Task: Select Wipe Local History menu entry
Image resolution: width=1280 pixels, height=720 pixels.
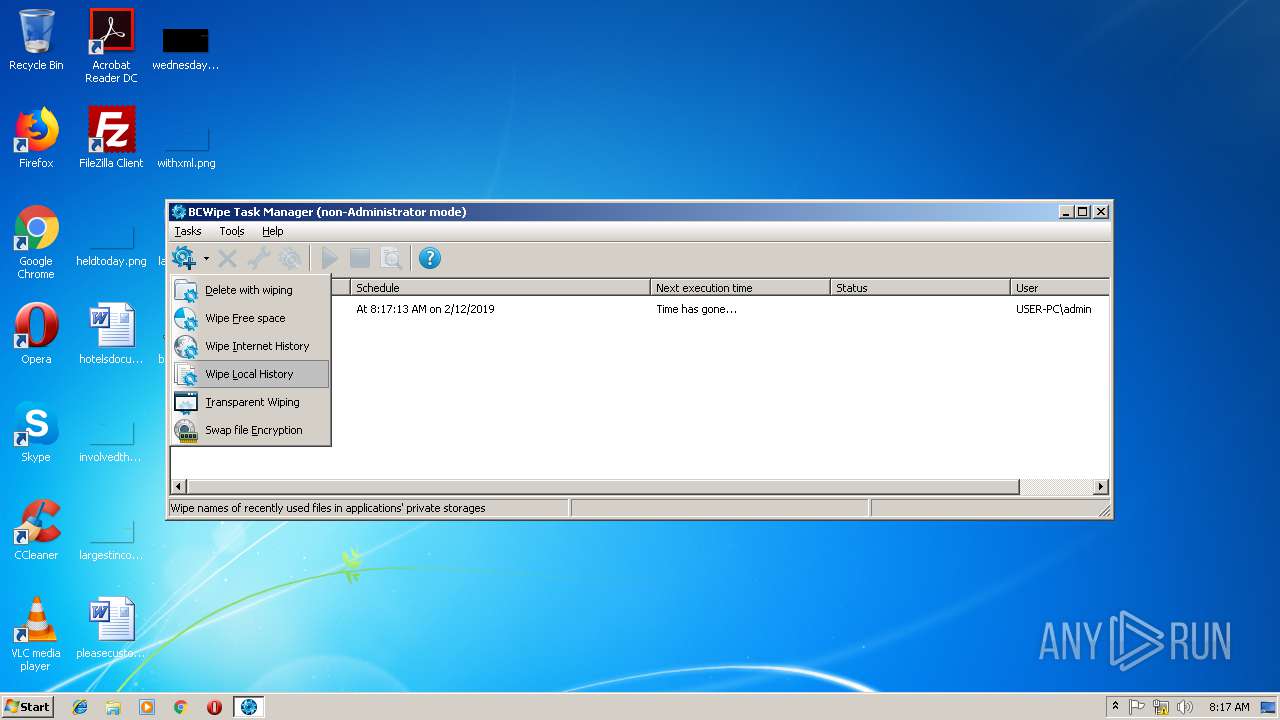Action: pyautogui.click(x=250, y=374)
